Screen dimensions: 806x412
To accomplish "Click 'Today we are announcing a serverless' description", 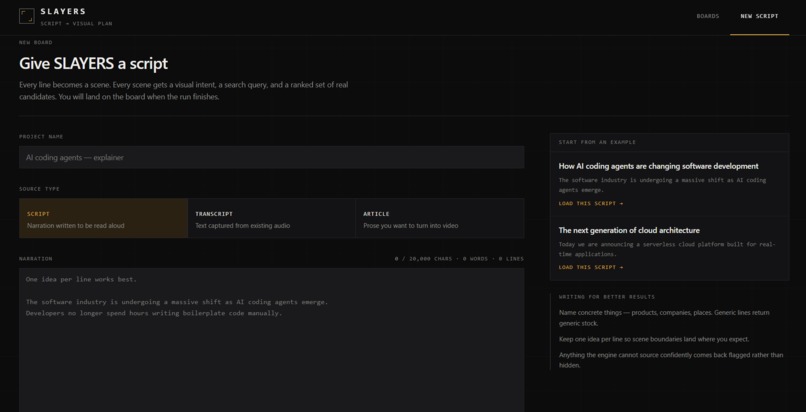I will 667,249.
